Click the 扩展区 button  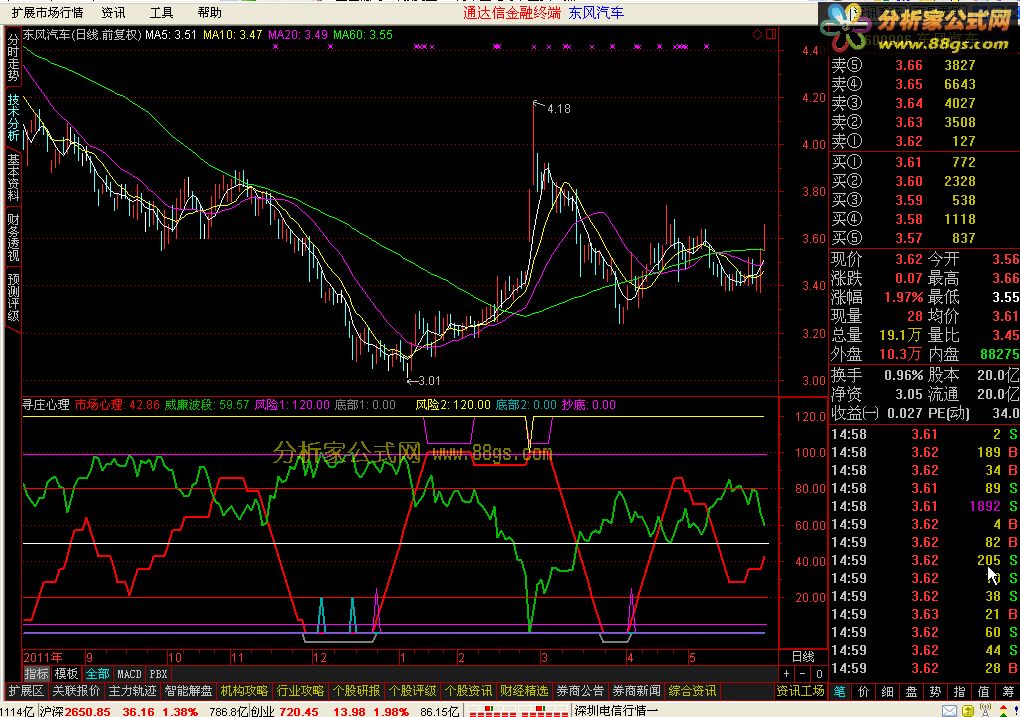(x=26, y=691)
